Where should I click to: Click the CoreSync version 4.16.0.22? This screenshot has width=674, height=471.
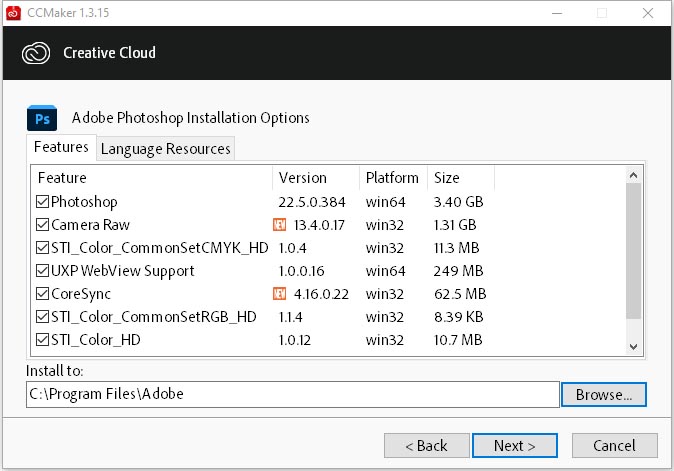(x=321, y=294)
